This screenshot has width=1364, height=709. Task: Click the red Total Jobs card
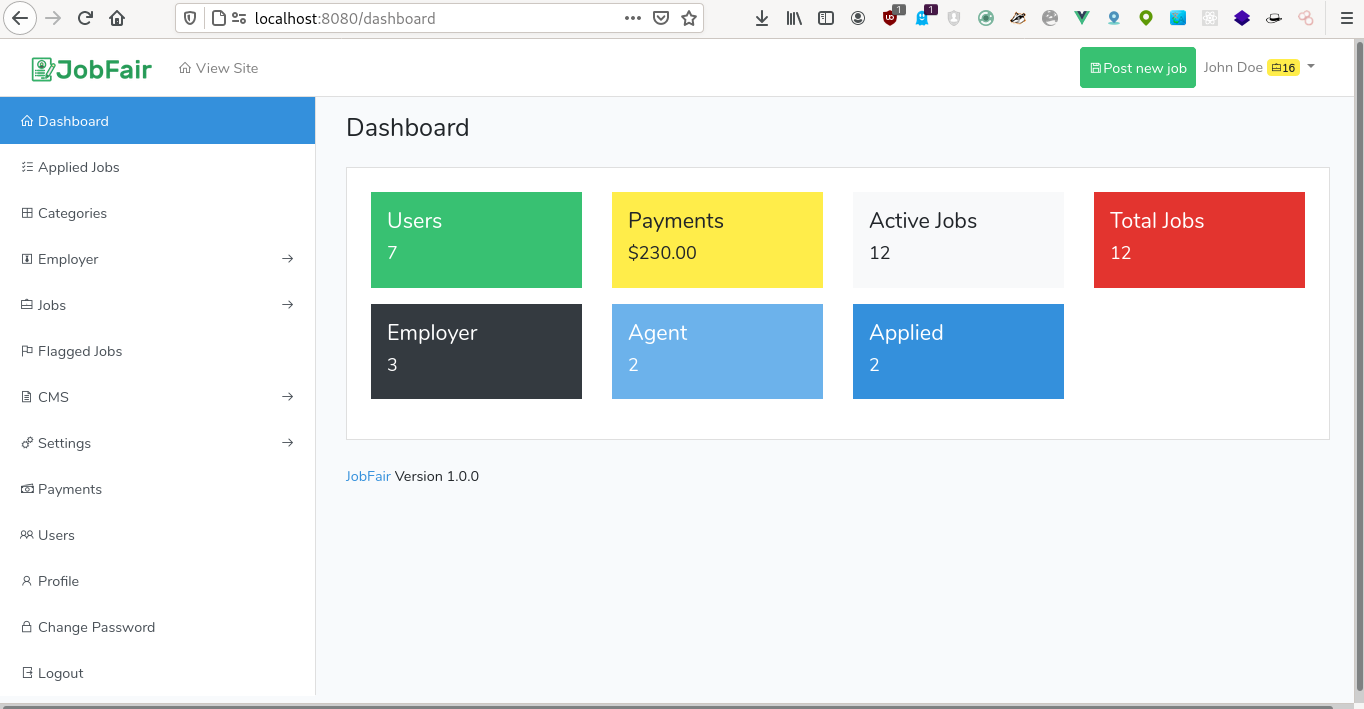(1199, 240)
